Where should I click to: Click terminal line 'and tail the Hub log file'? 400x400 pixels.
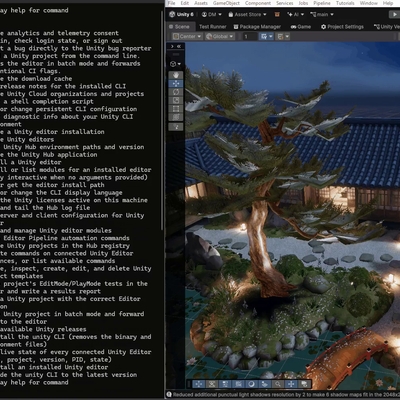45,207
